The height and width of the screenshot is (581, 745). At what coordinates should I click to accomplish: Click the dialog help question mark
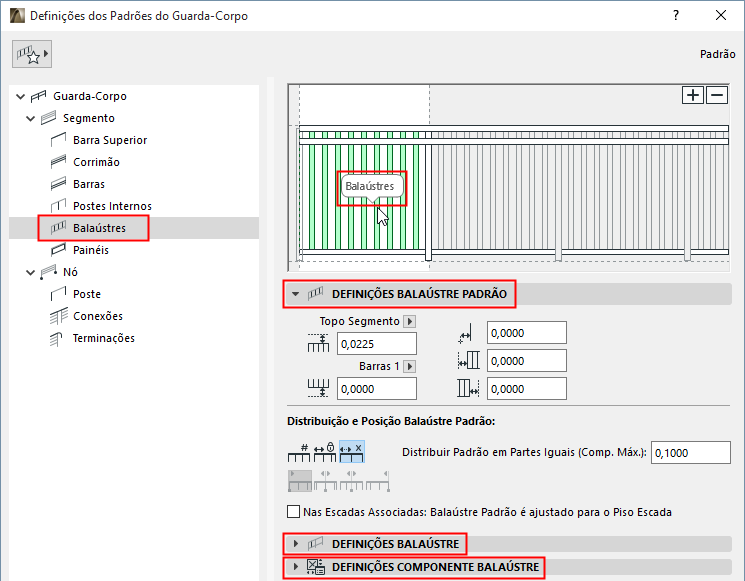pos(676,15)
